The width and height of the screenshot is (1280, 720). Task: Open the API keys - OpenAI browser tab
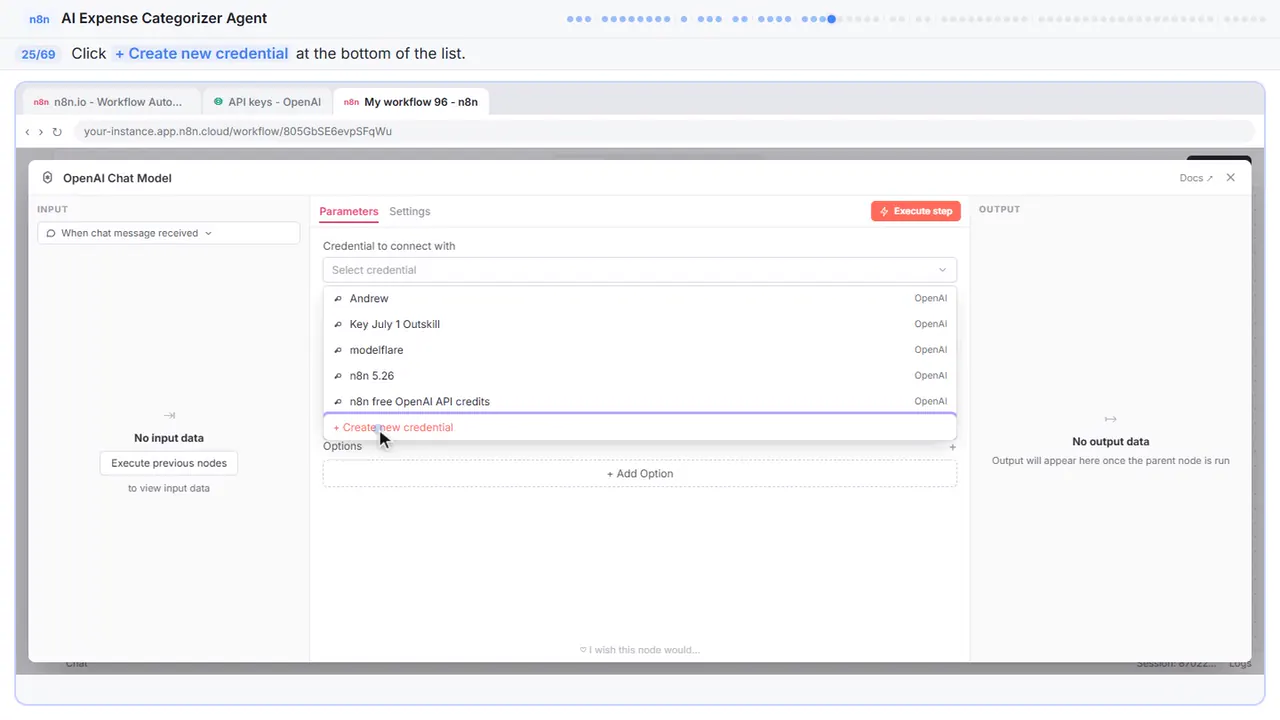267,102
